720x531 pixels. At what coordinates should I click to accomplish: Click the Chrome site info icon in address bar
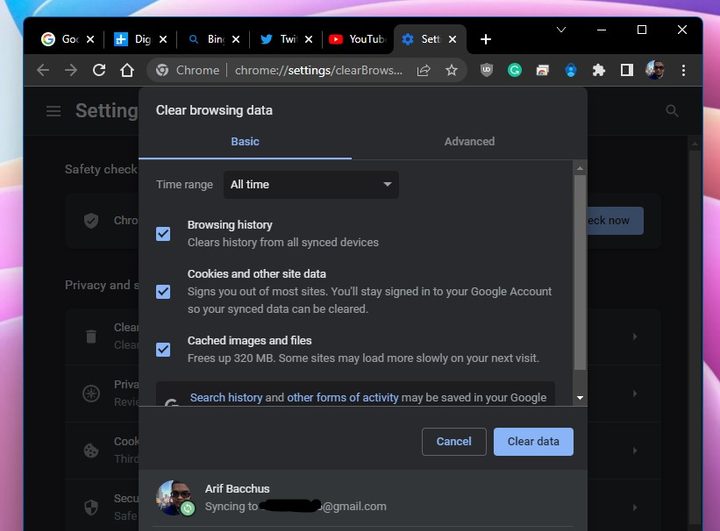click(162, 70)
